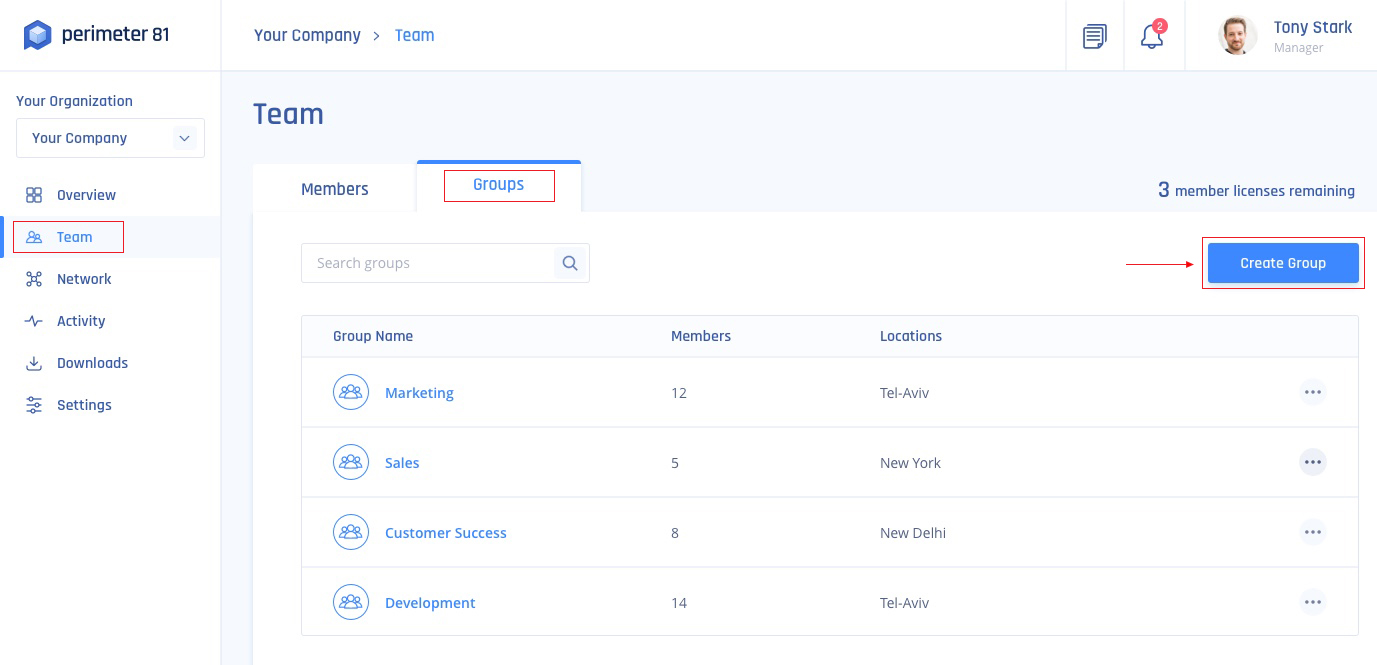
Task: Open the notes icon in the header
Action: [1095, 37]
